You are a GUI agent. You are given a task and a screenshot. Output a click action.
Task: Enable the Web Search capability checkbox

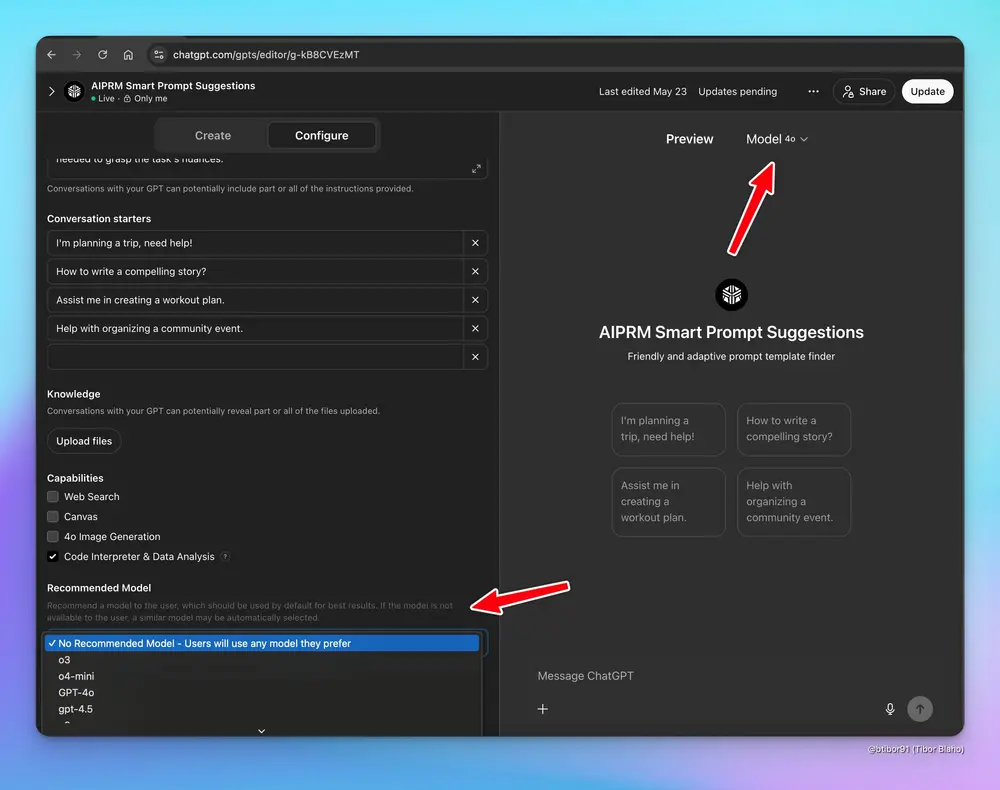tap(53, 497)
